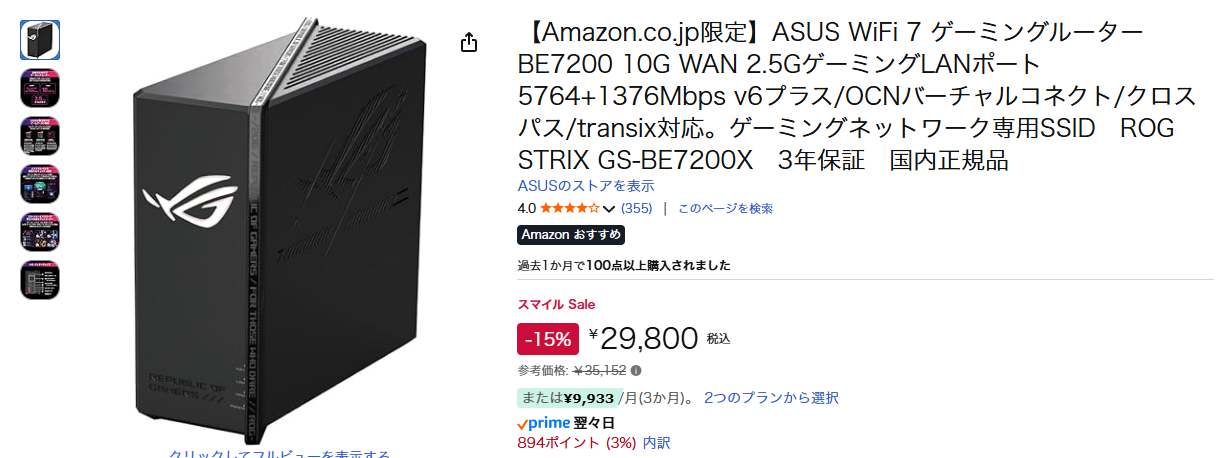Viewport: 1224px width, 458px height.
Task: Open the ASUSのストアを表示 store link
Action: [586, 186]
